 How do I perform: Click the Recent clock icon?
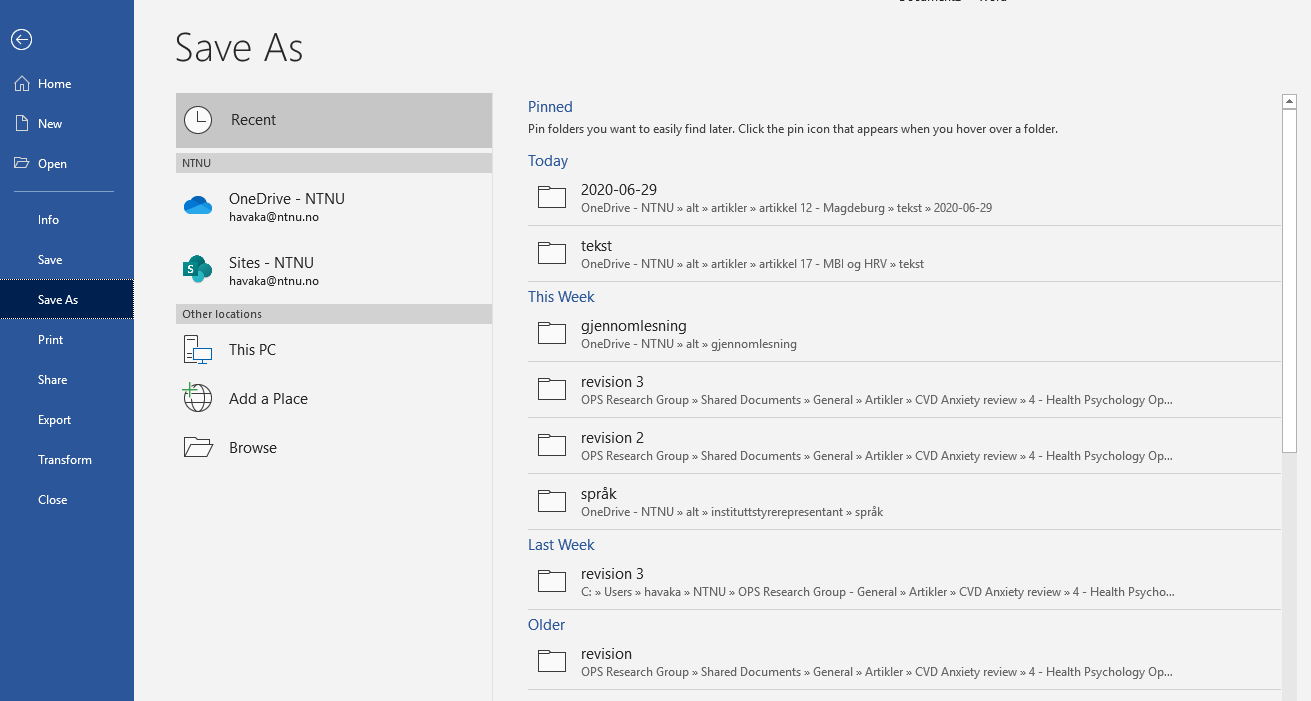pyautogui.click(x=199, y=120)
